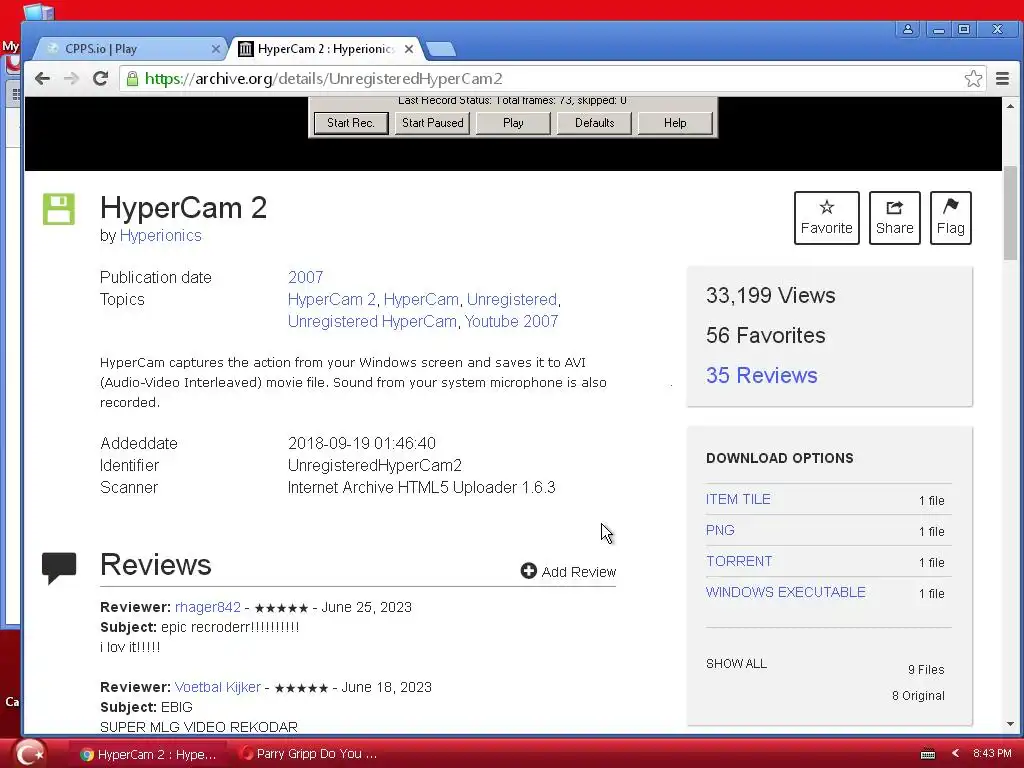Select the HyperCam 2 : Hyperionics tab
The image size is (1024, 768).
325,49
